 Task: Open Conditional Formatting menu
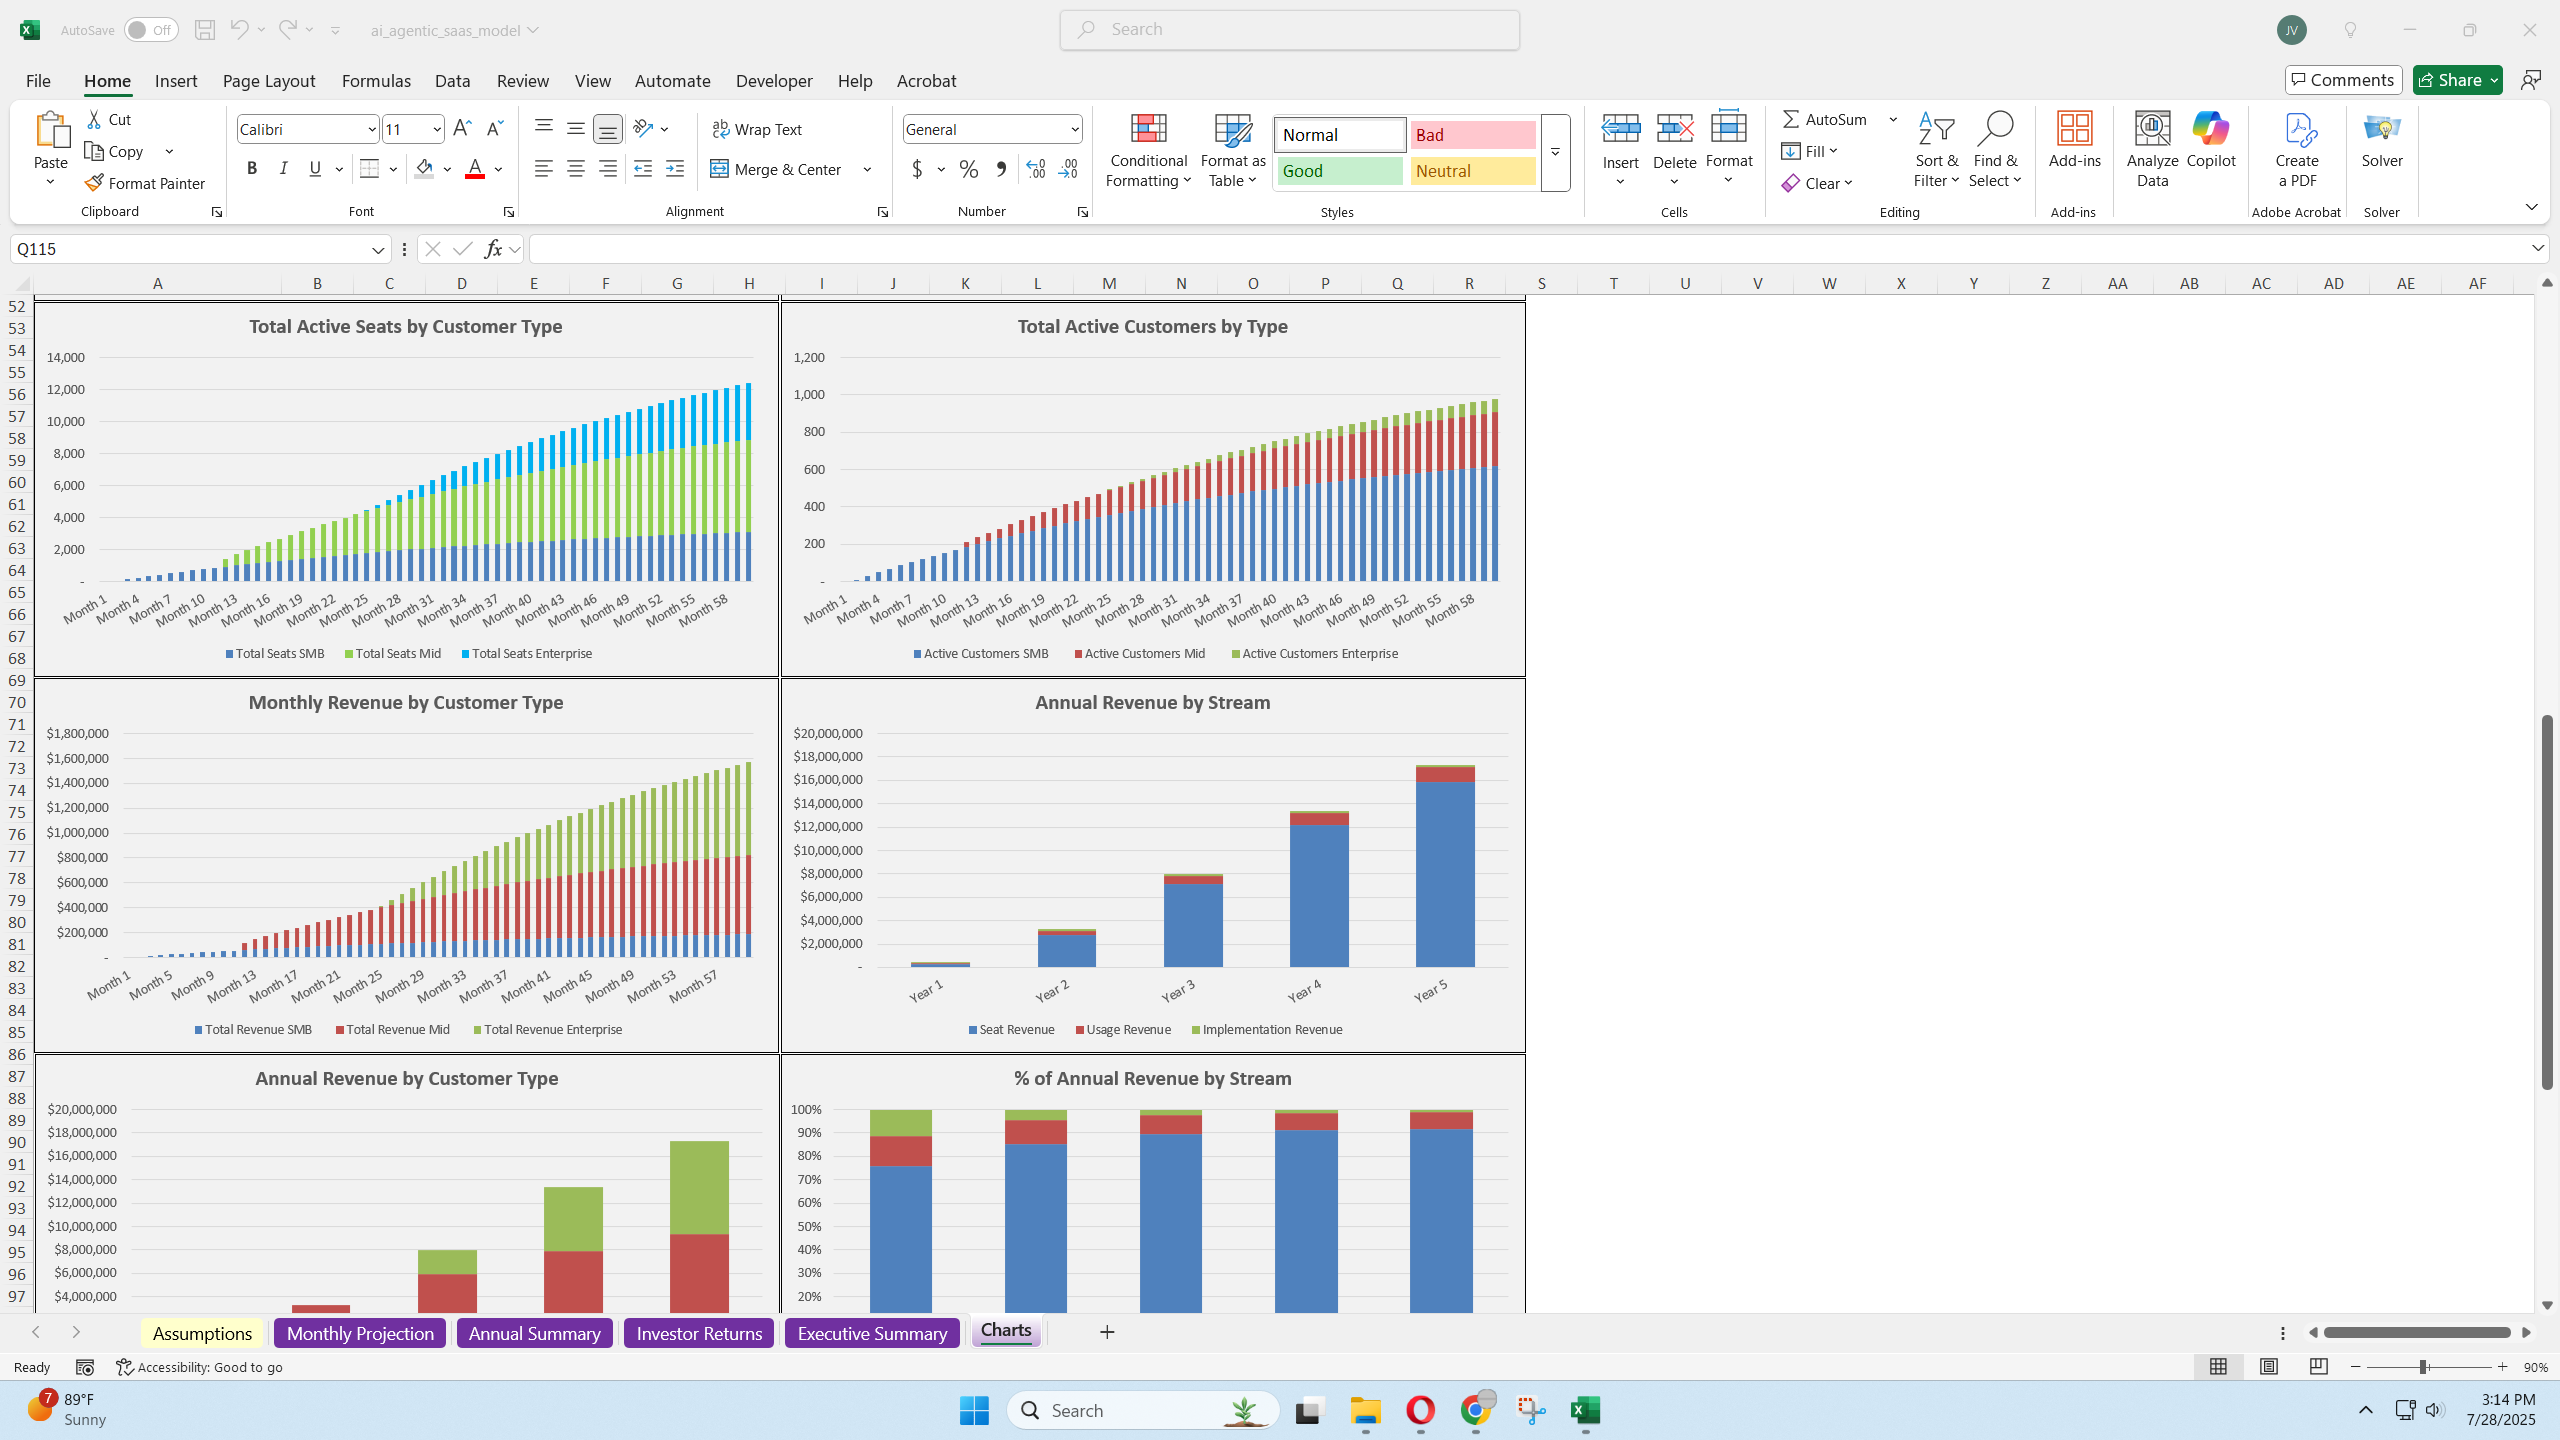[1148, 150]
